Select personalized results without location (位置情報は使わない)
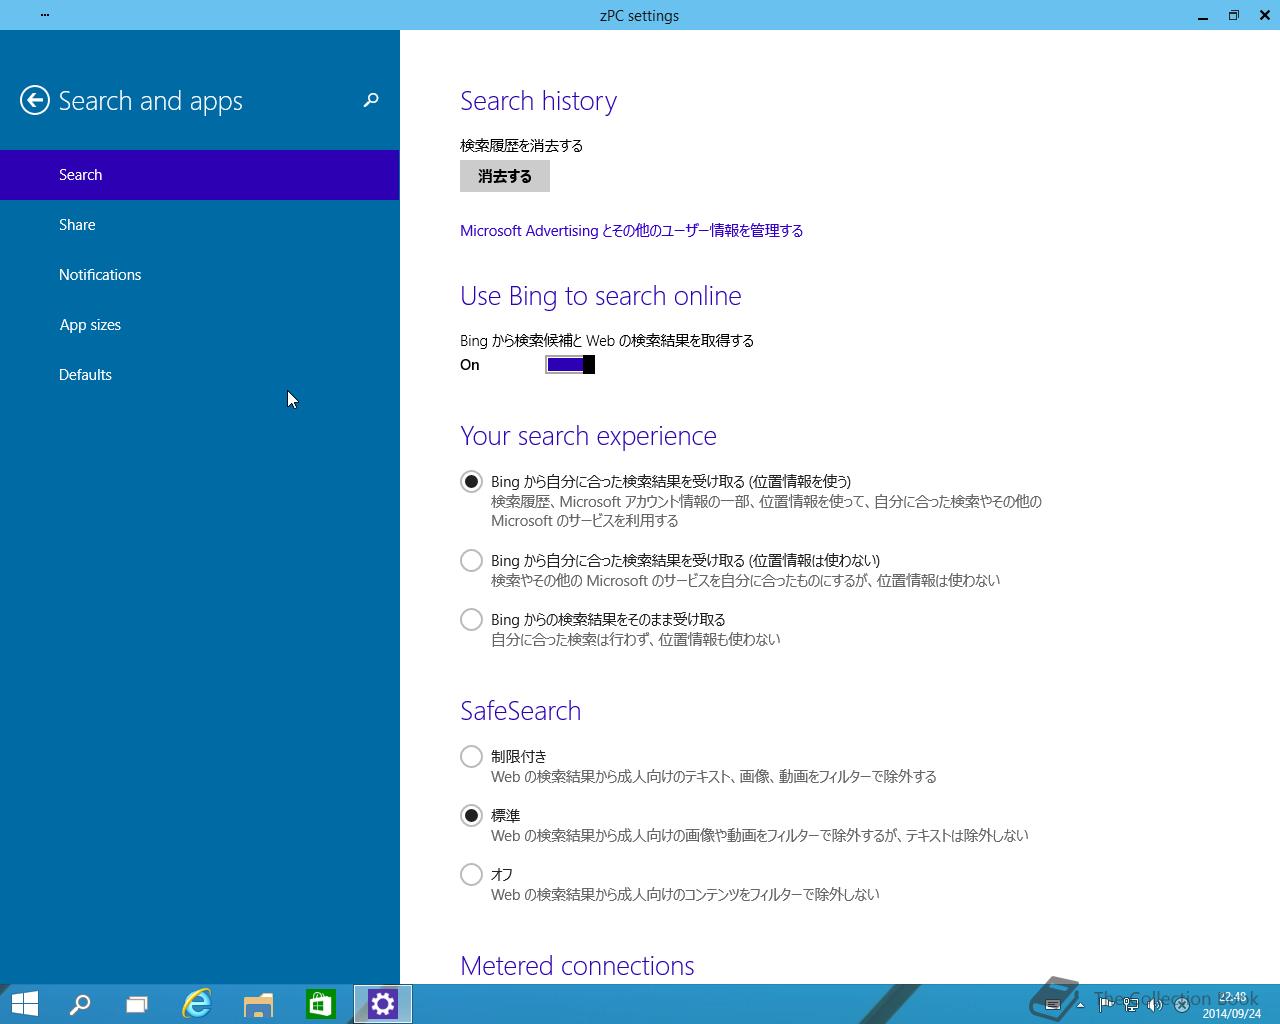The height and width of the screenshot is (1024, 1280). tap(471, 561)
